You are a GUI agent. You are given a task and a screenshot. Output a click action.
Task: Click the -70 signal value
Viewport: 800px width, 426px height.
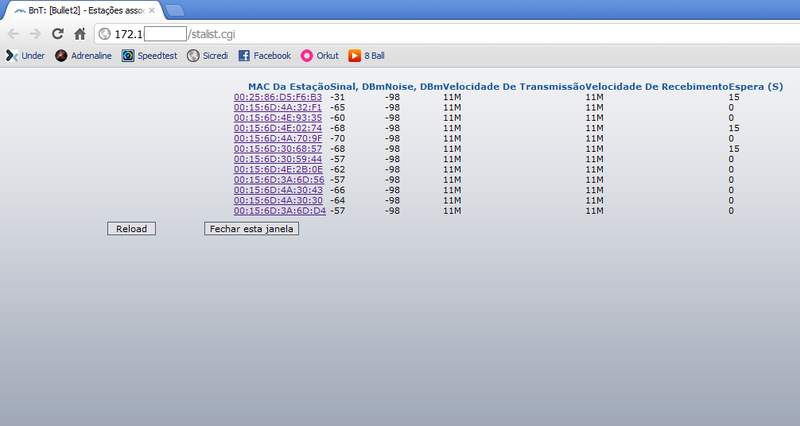point(337,138)
